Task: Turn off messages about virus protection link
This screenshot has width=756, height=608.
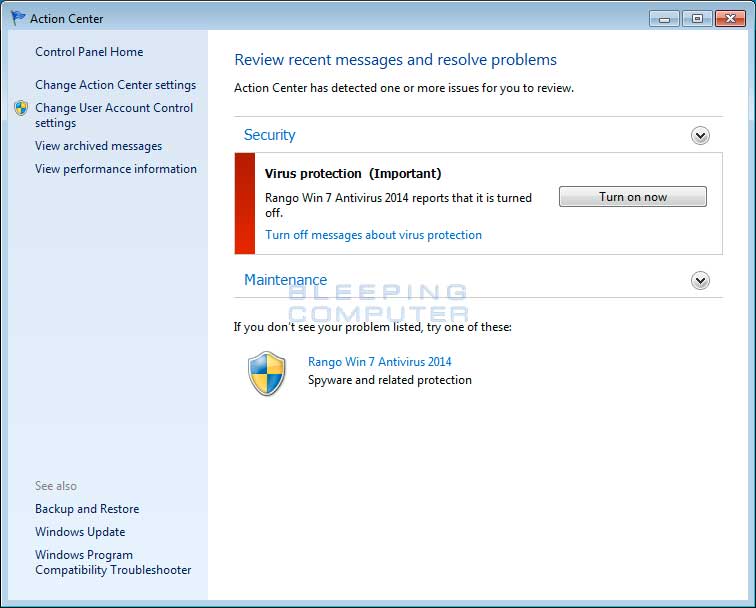Action: (x=373, y=235)
